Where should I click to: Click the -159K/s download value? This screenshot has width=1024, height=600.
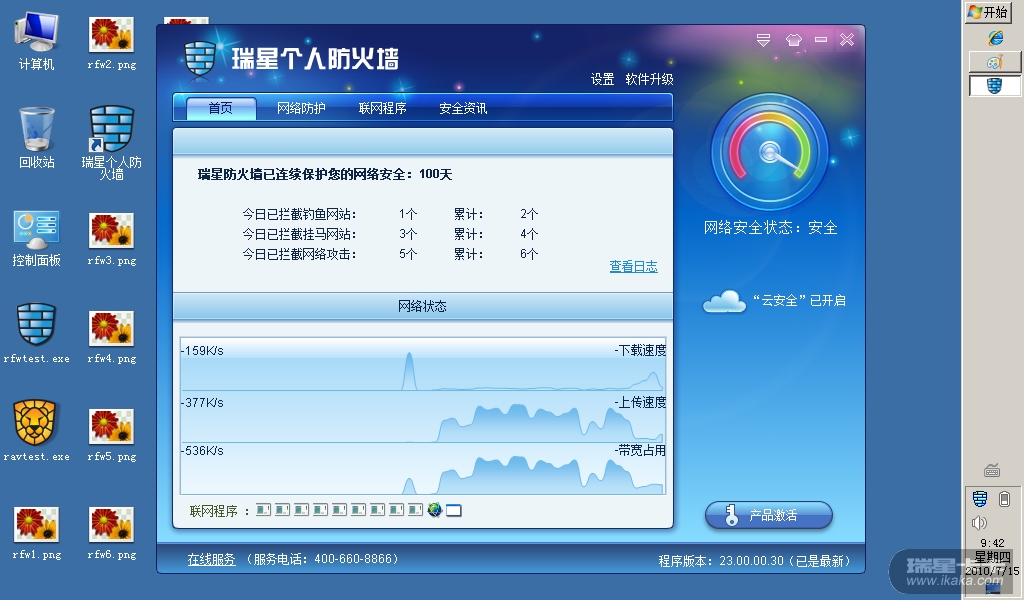click(202, 351)
